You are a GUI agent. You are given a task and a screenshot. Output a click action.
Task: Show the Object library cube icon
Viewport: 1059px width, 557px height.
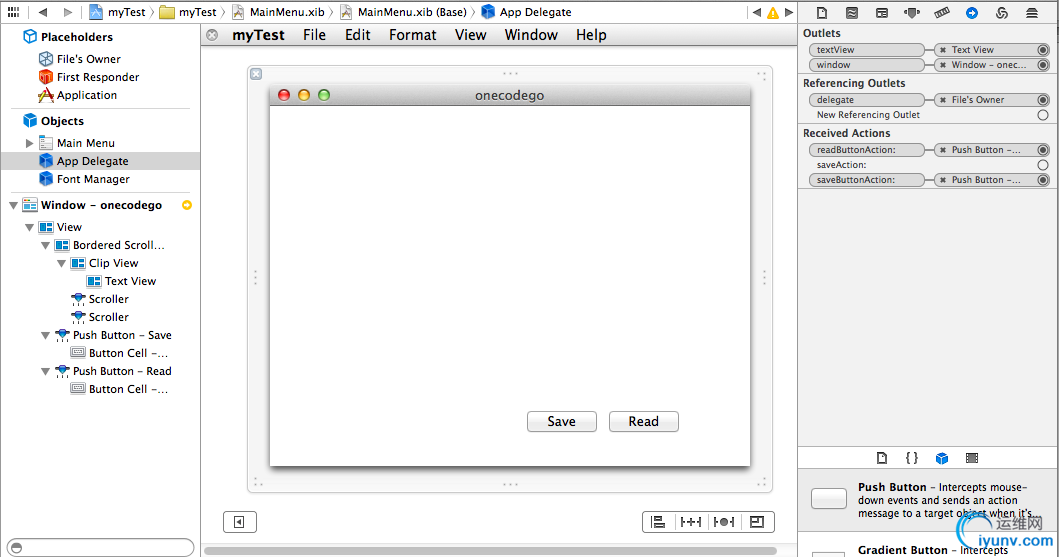click(x=942, y=458)
